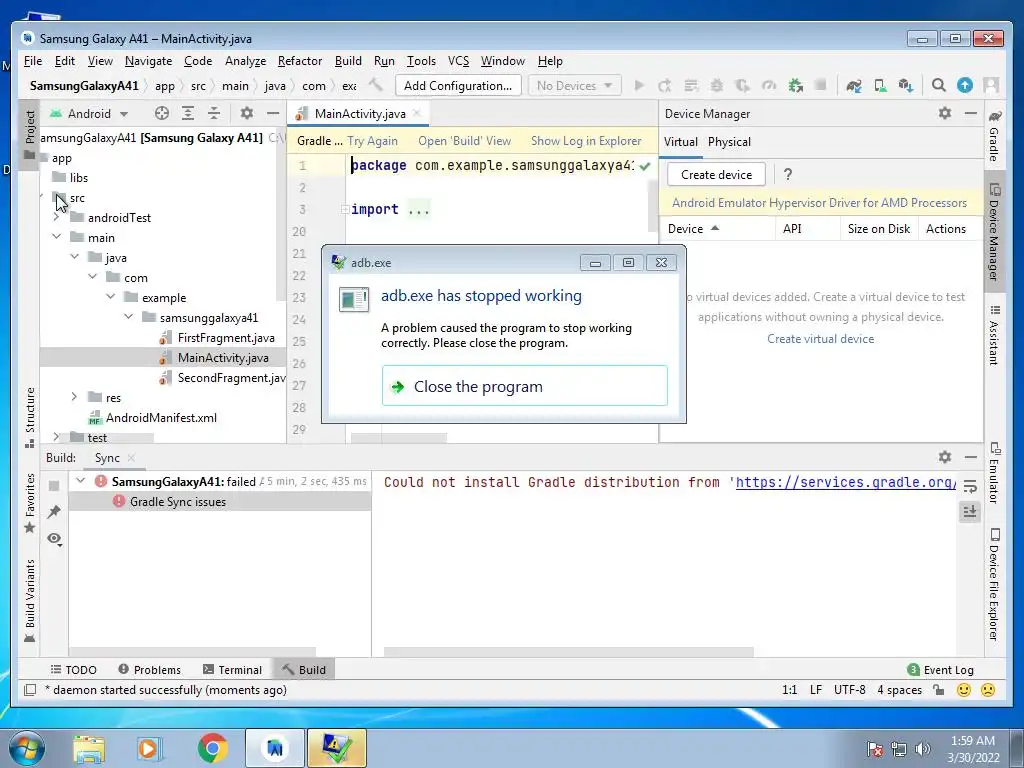Switch to the Physical devices tab
1024x768 pixels.
pyautogui.click(x=729, y=142)
